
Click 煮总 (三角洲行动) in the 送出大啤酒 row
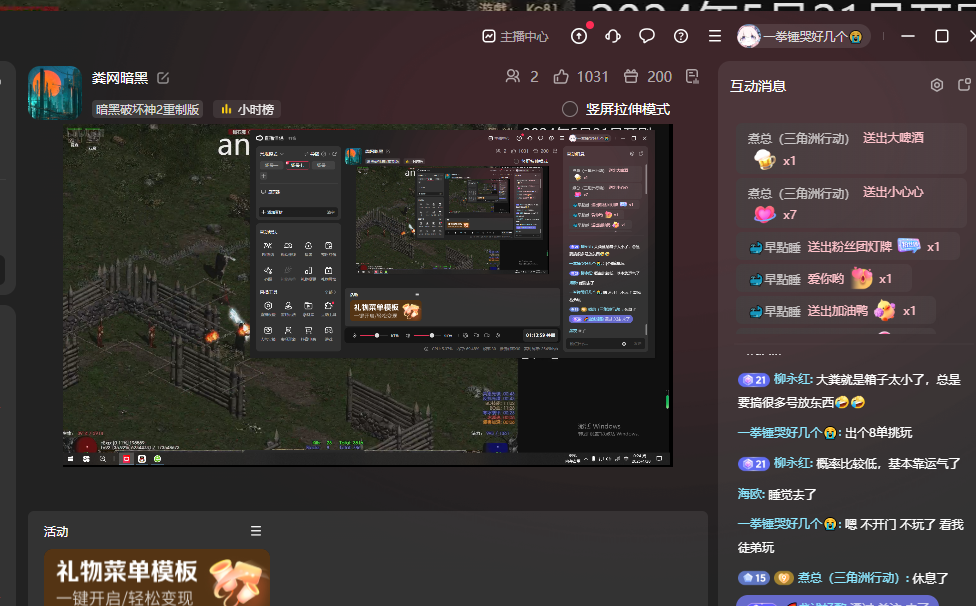pos(798,138)
